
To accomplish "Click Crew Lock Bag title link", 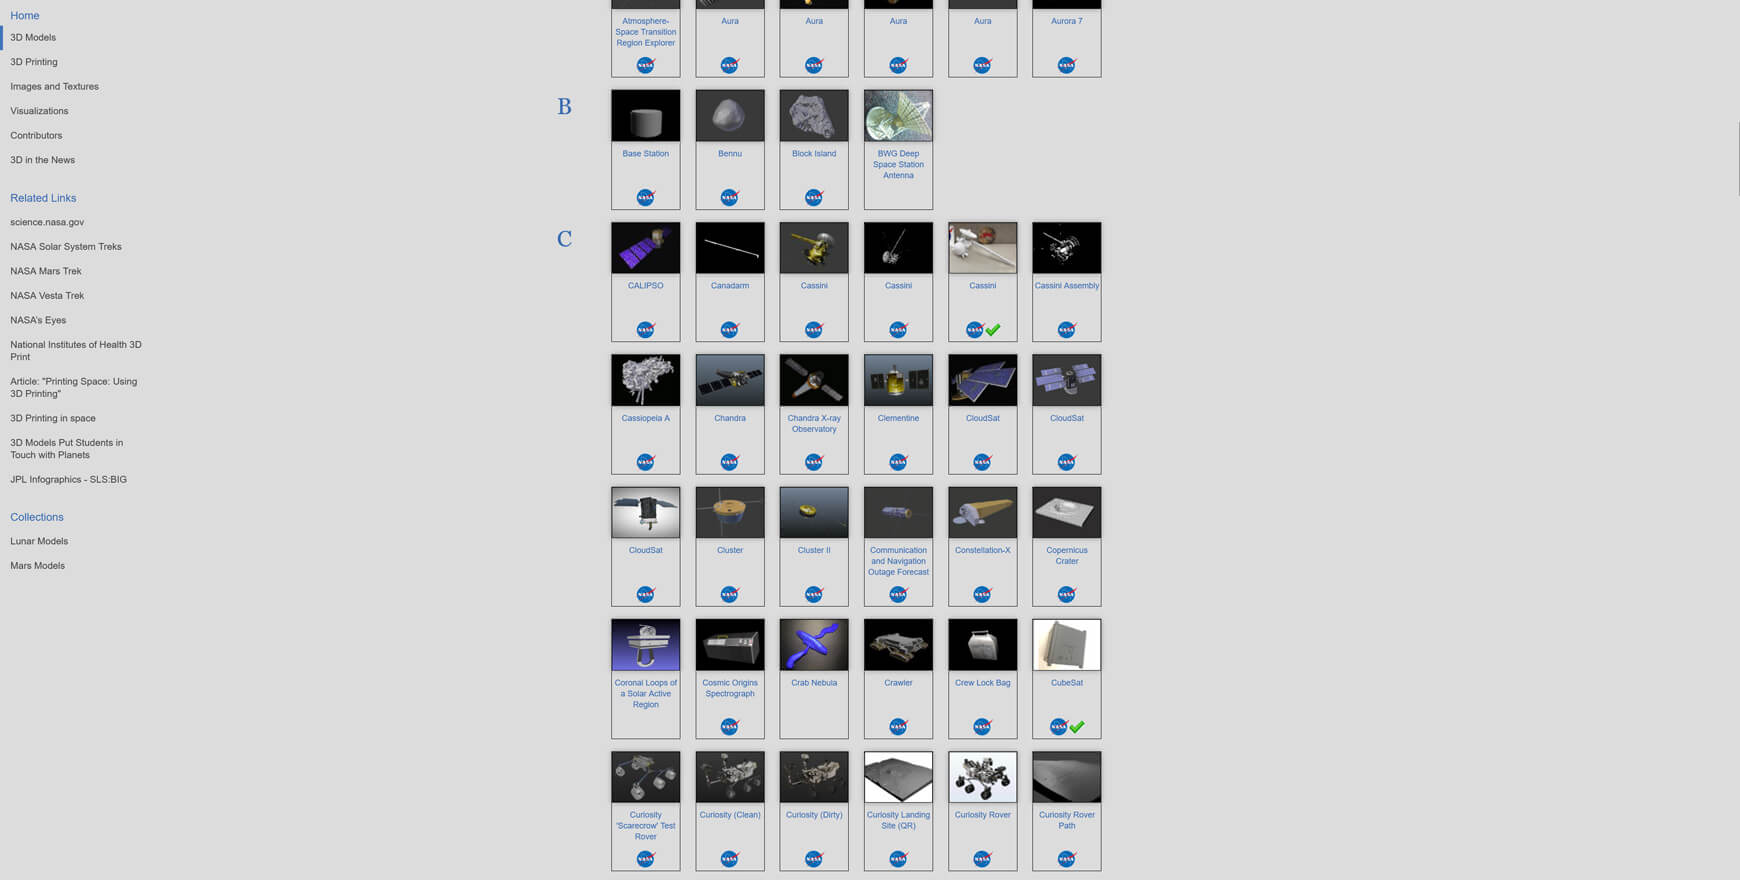I will [983, 683].
